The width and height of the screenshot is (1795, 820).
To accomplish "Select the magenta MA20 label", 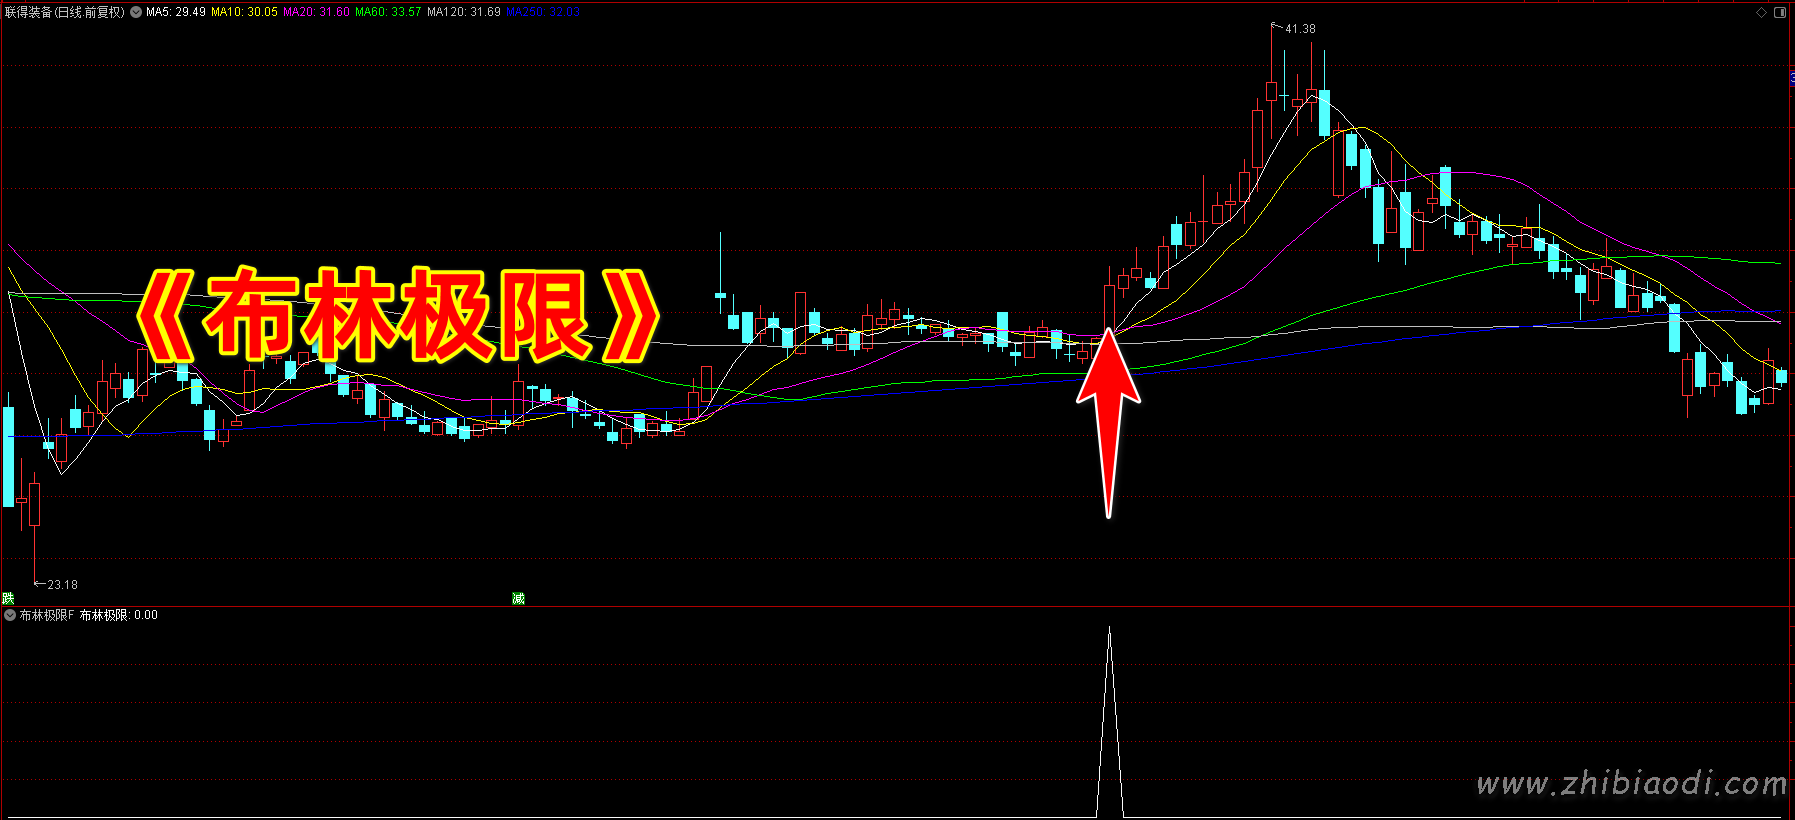I will tap(316, 13).
